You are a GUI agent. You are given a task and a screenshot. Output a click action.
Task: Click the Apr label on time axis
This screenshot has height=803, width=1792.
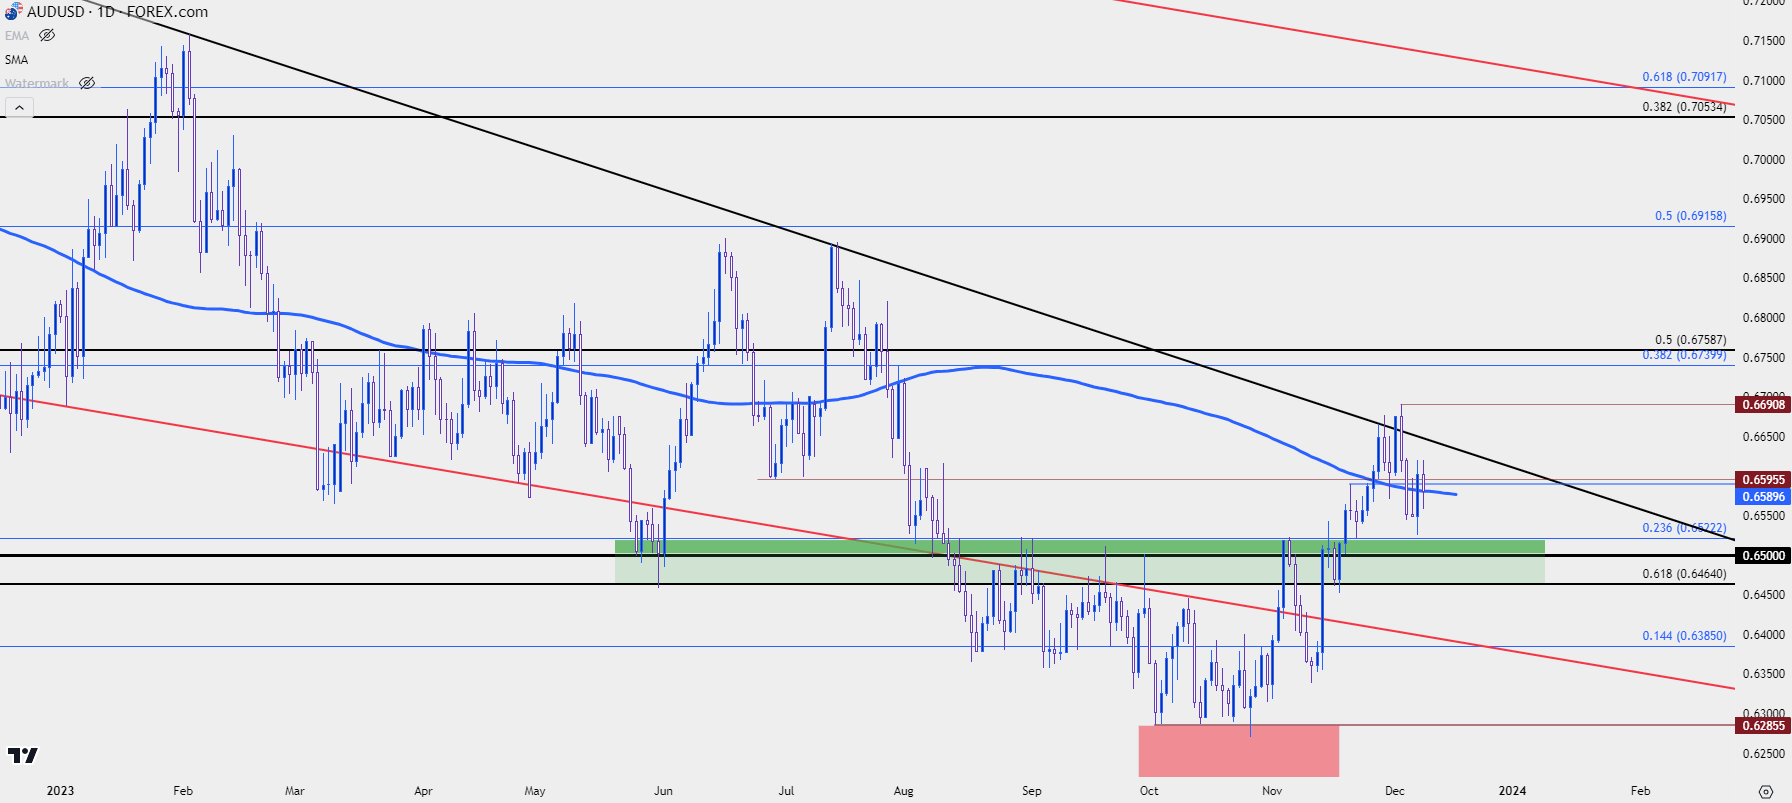(x=423, y=791)
